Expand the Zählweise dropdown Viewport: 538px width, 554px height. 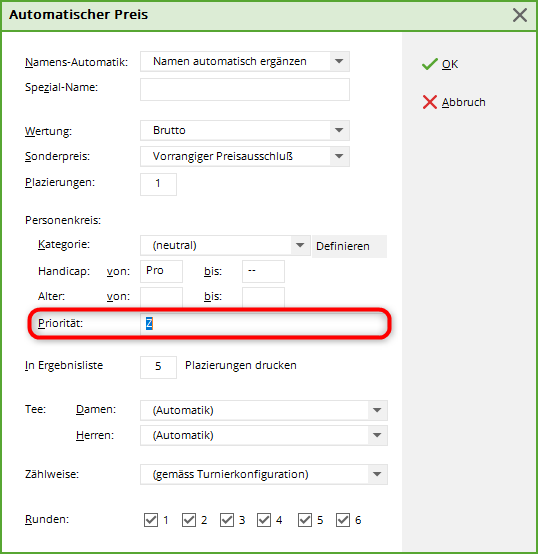(x=377, y=474)
